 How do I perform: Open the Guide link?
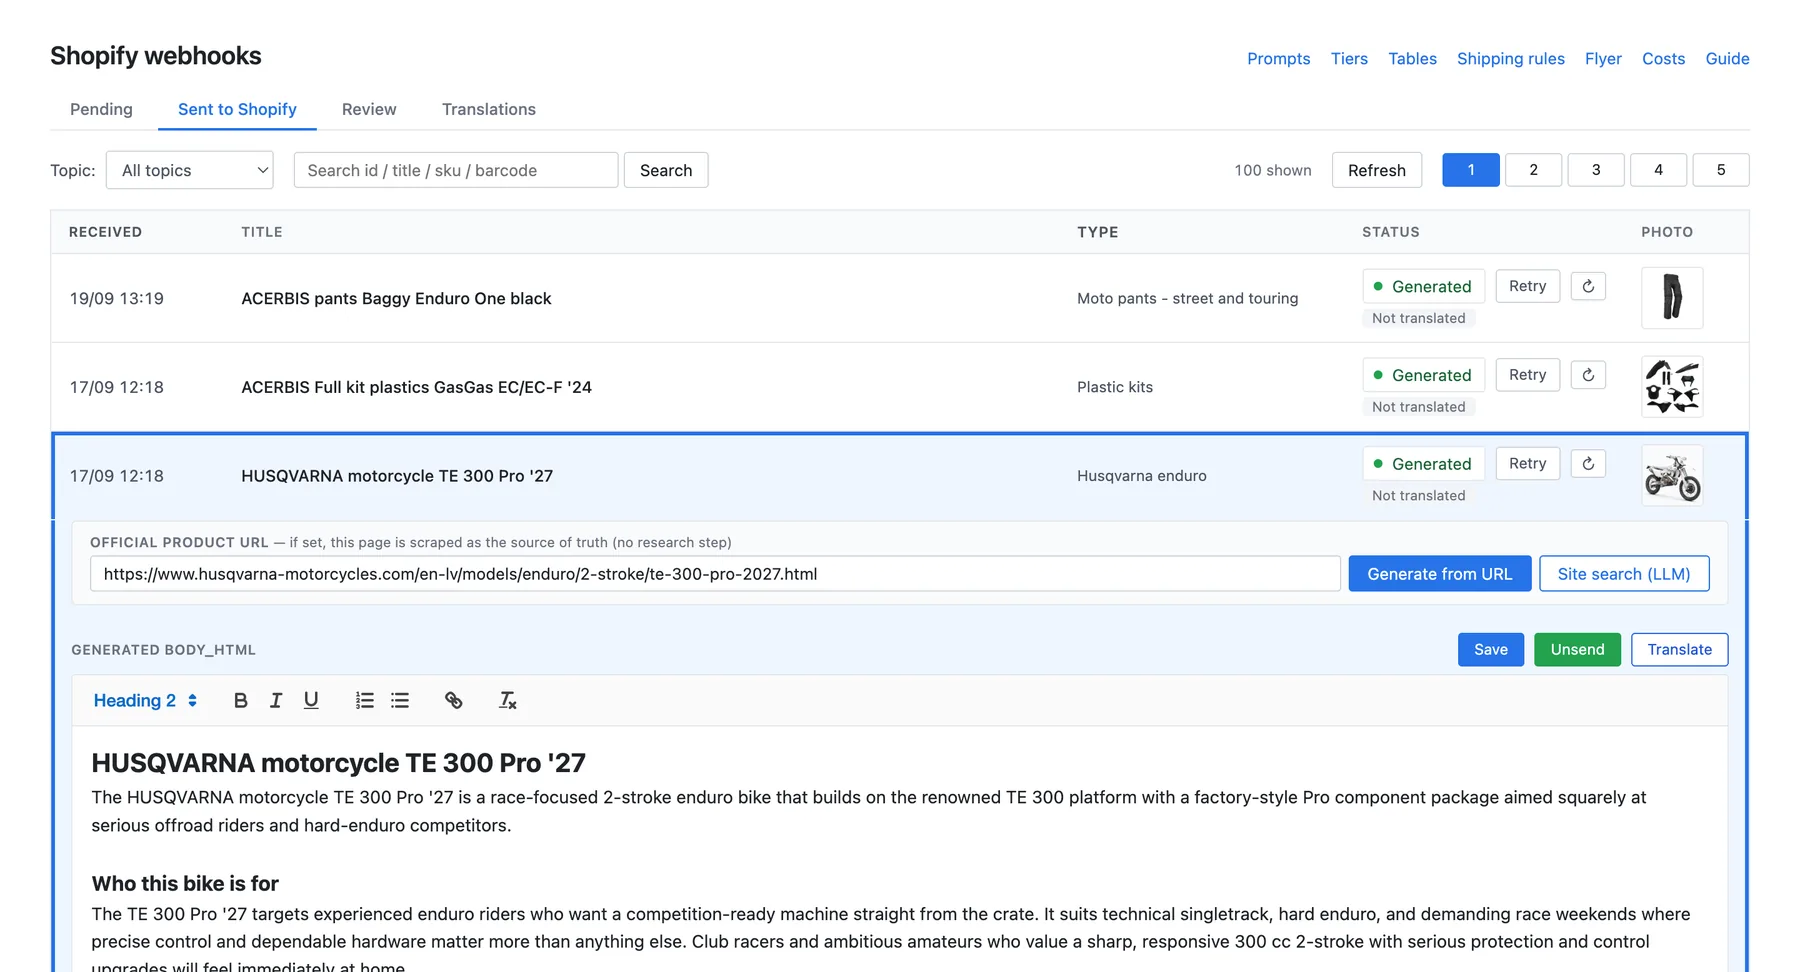[1727, 59]
